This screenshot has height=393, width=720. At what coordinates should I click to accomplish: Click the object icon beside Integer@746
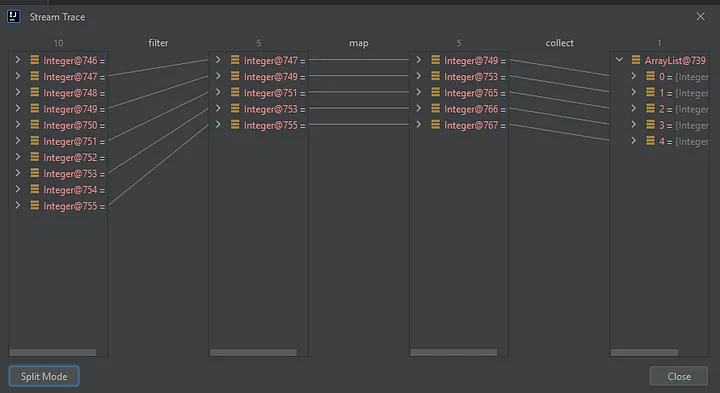34,60
